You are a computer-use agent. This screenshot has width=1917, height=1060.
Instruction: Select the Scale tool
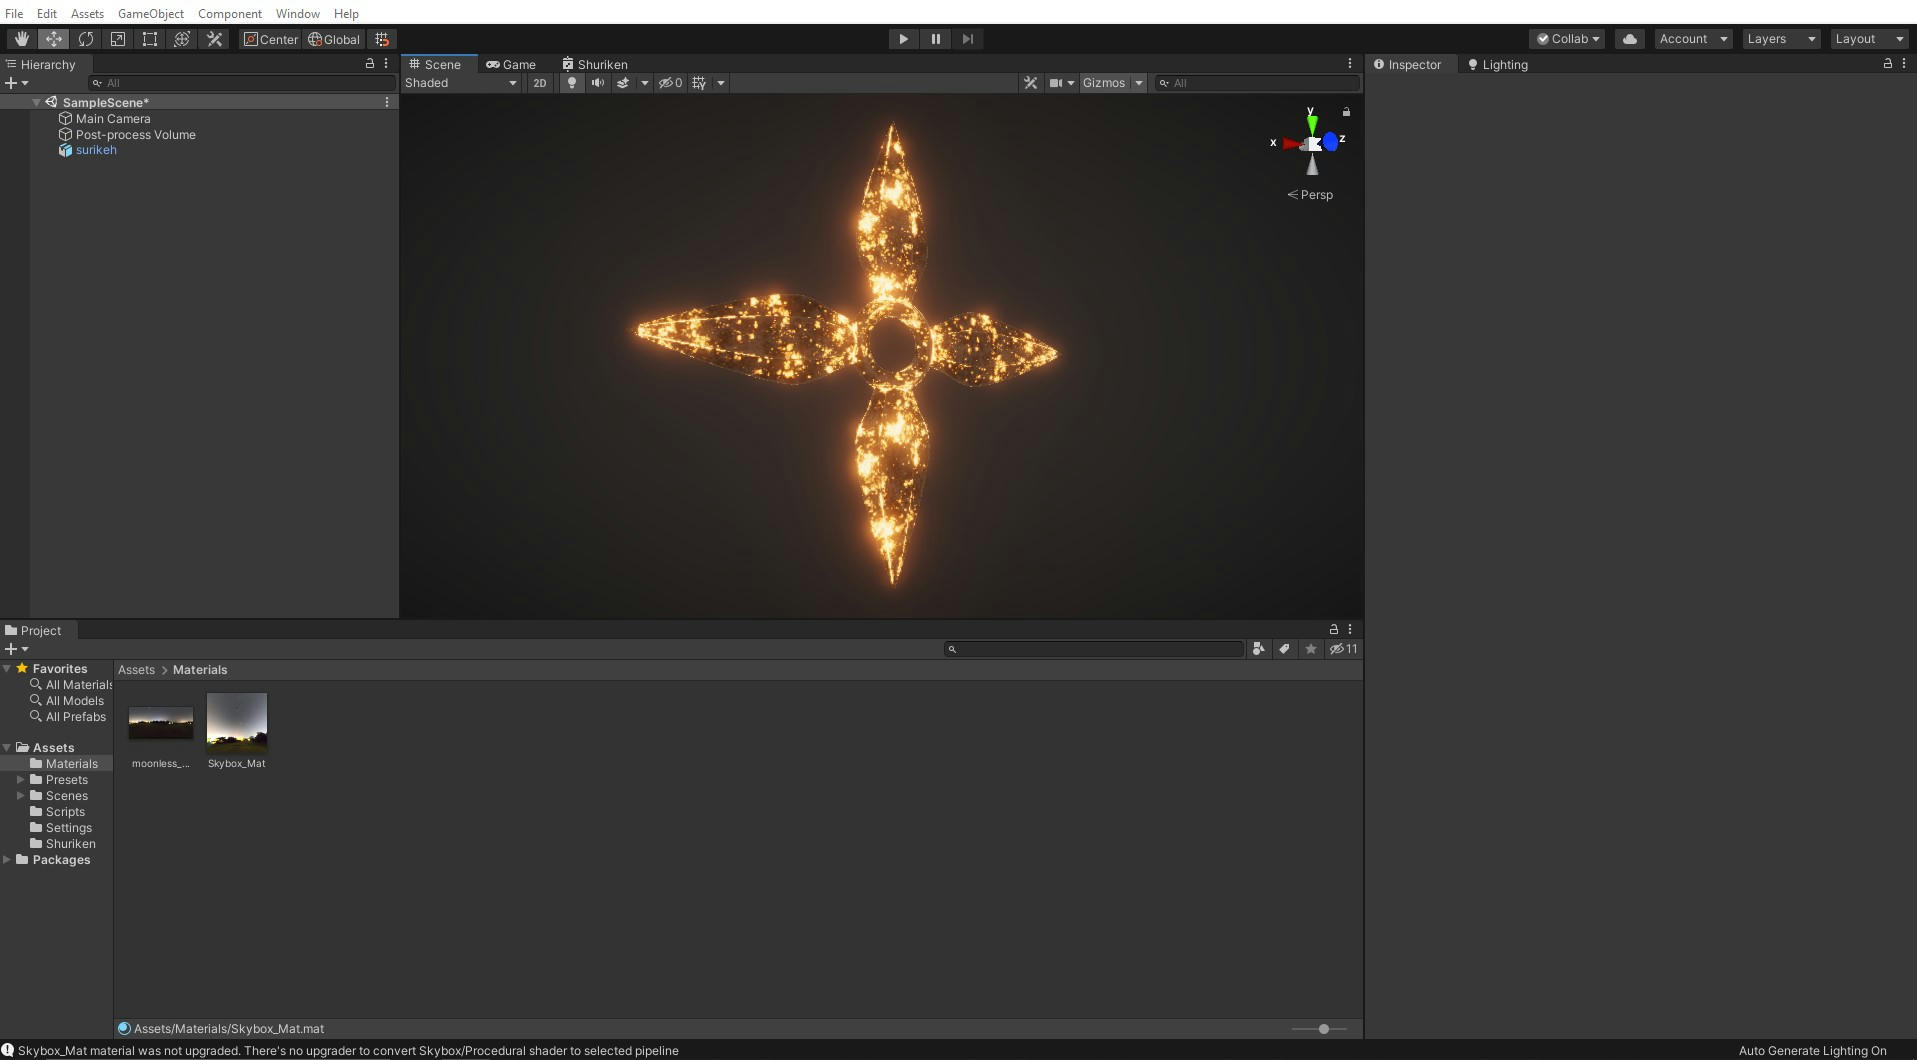tap(118, 39)
